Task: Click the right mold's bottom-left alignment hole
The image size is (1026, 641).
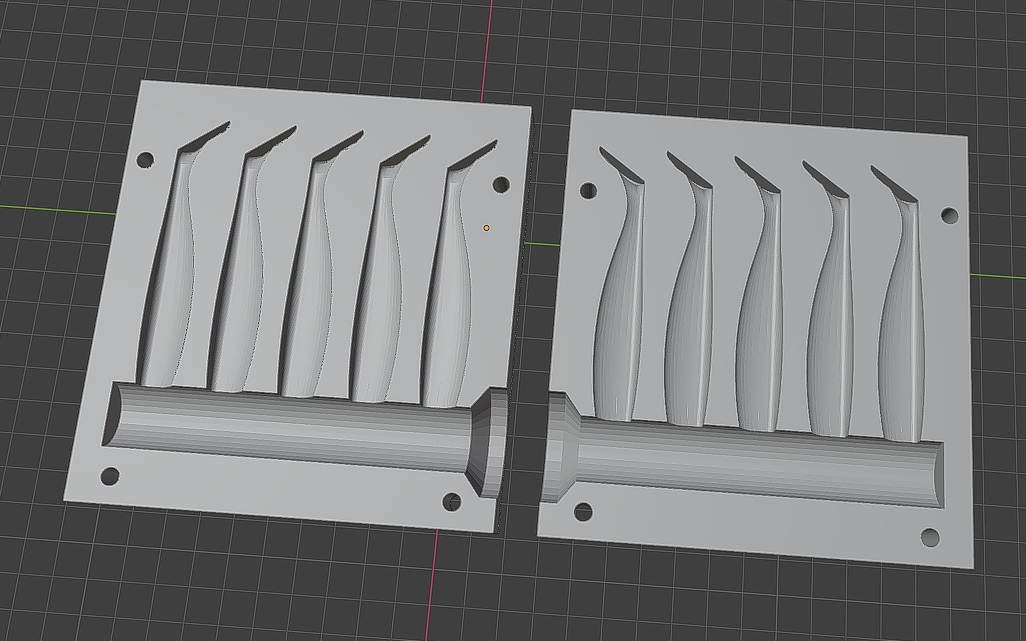Action: (x=582, y=511)
